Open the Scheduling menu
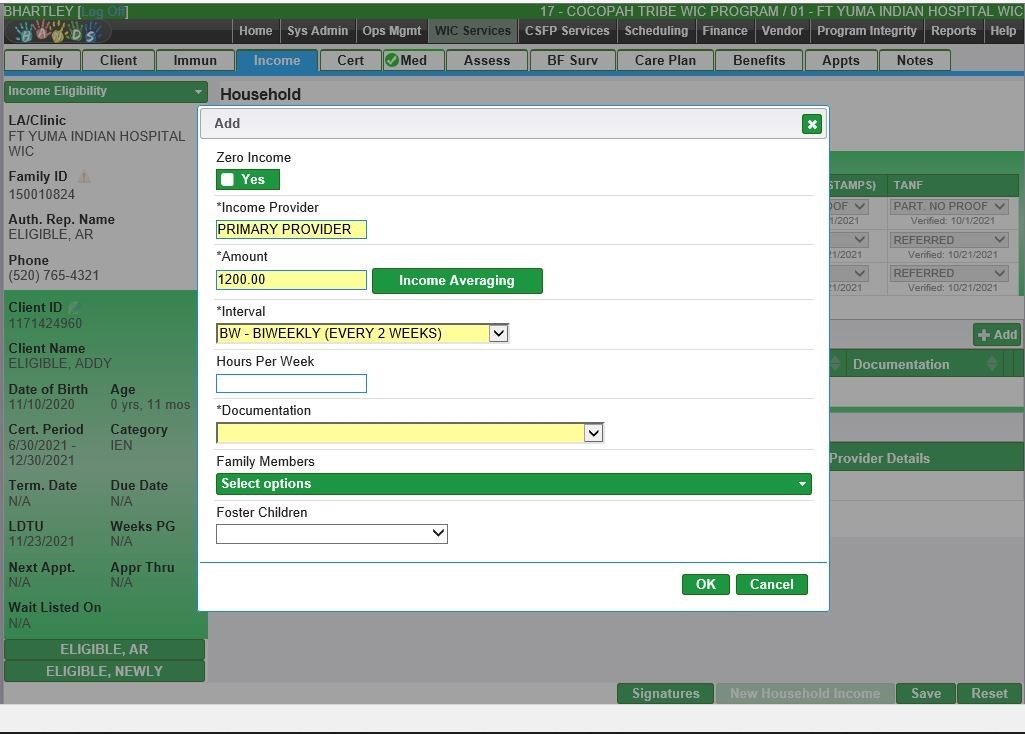 pos(656,31)
